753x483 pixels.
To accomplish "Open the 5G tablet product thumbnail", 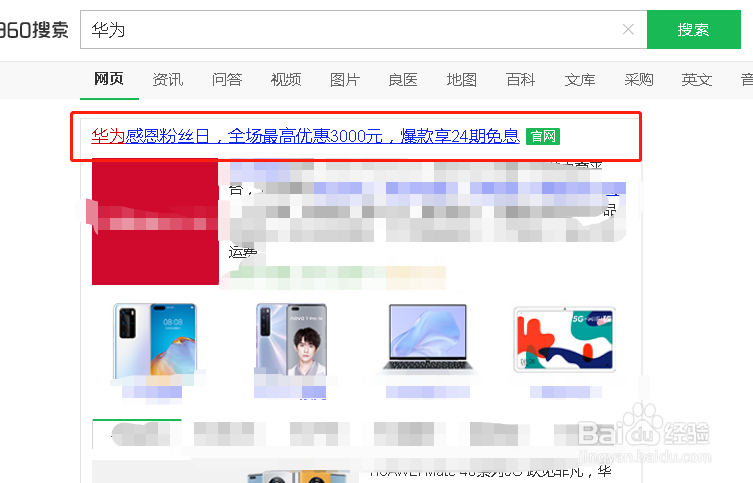I will point(564,339).
